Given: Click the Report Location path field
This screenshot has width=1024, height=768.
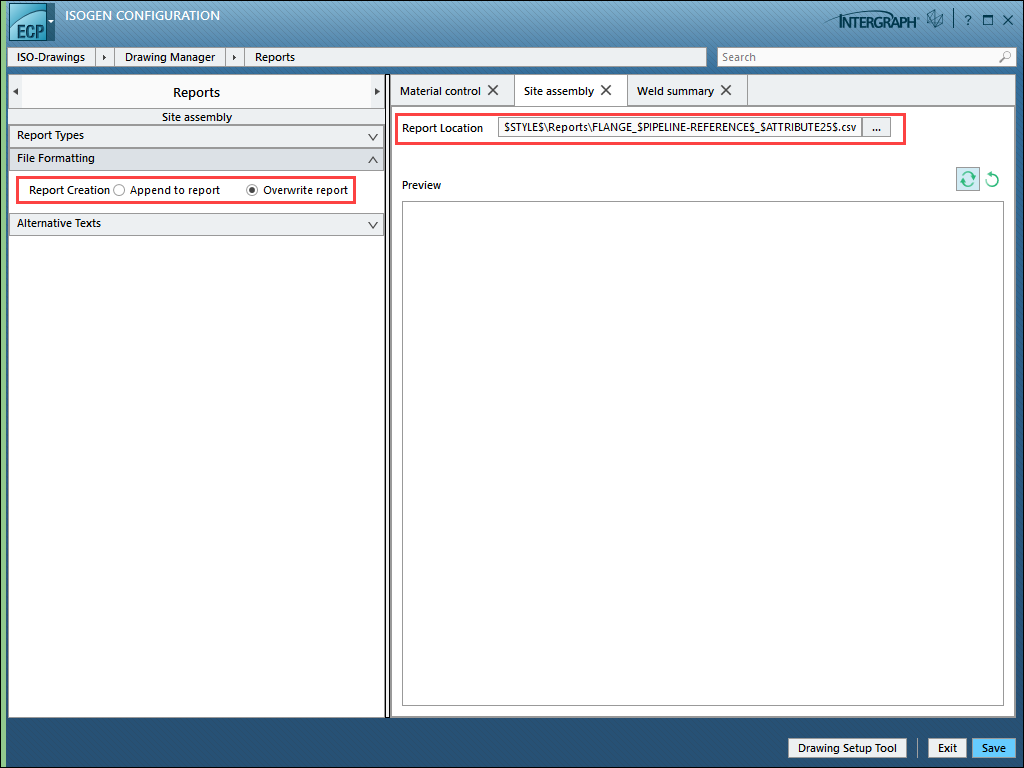Looking at the screenshot, I should coord(680,128).
